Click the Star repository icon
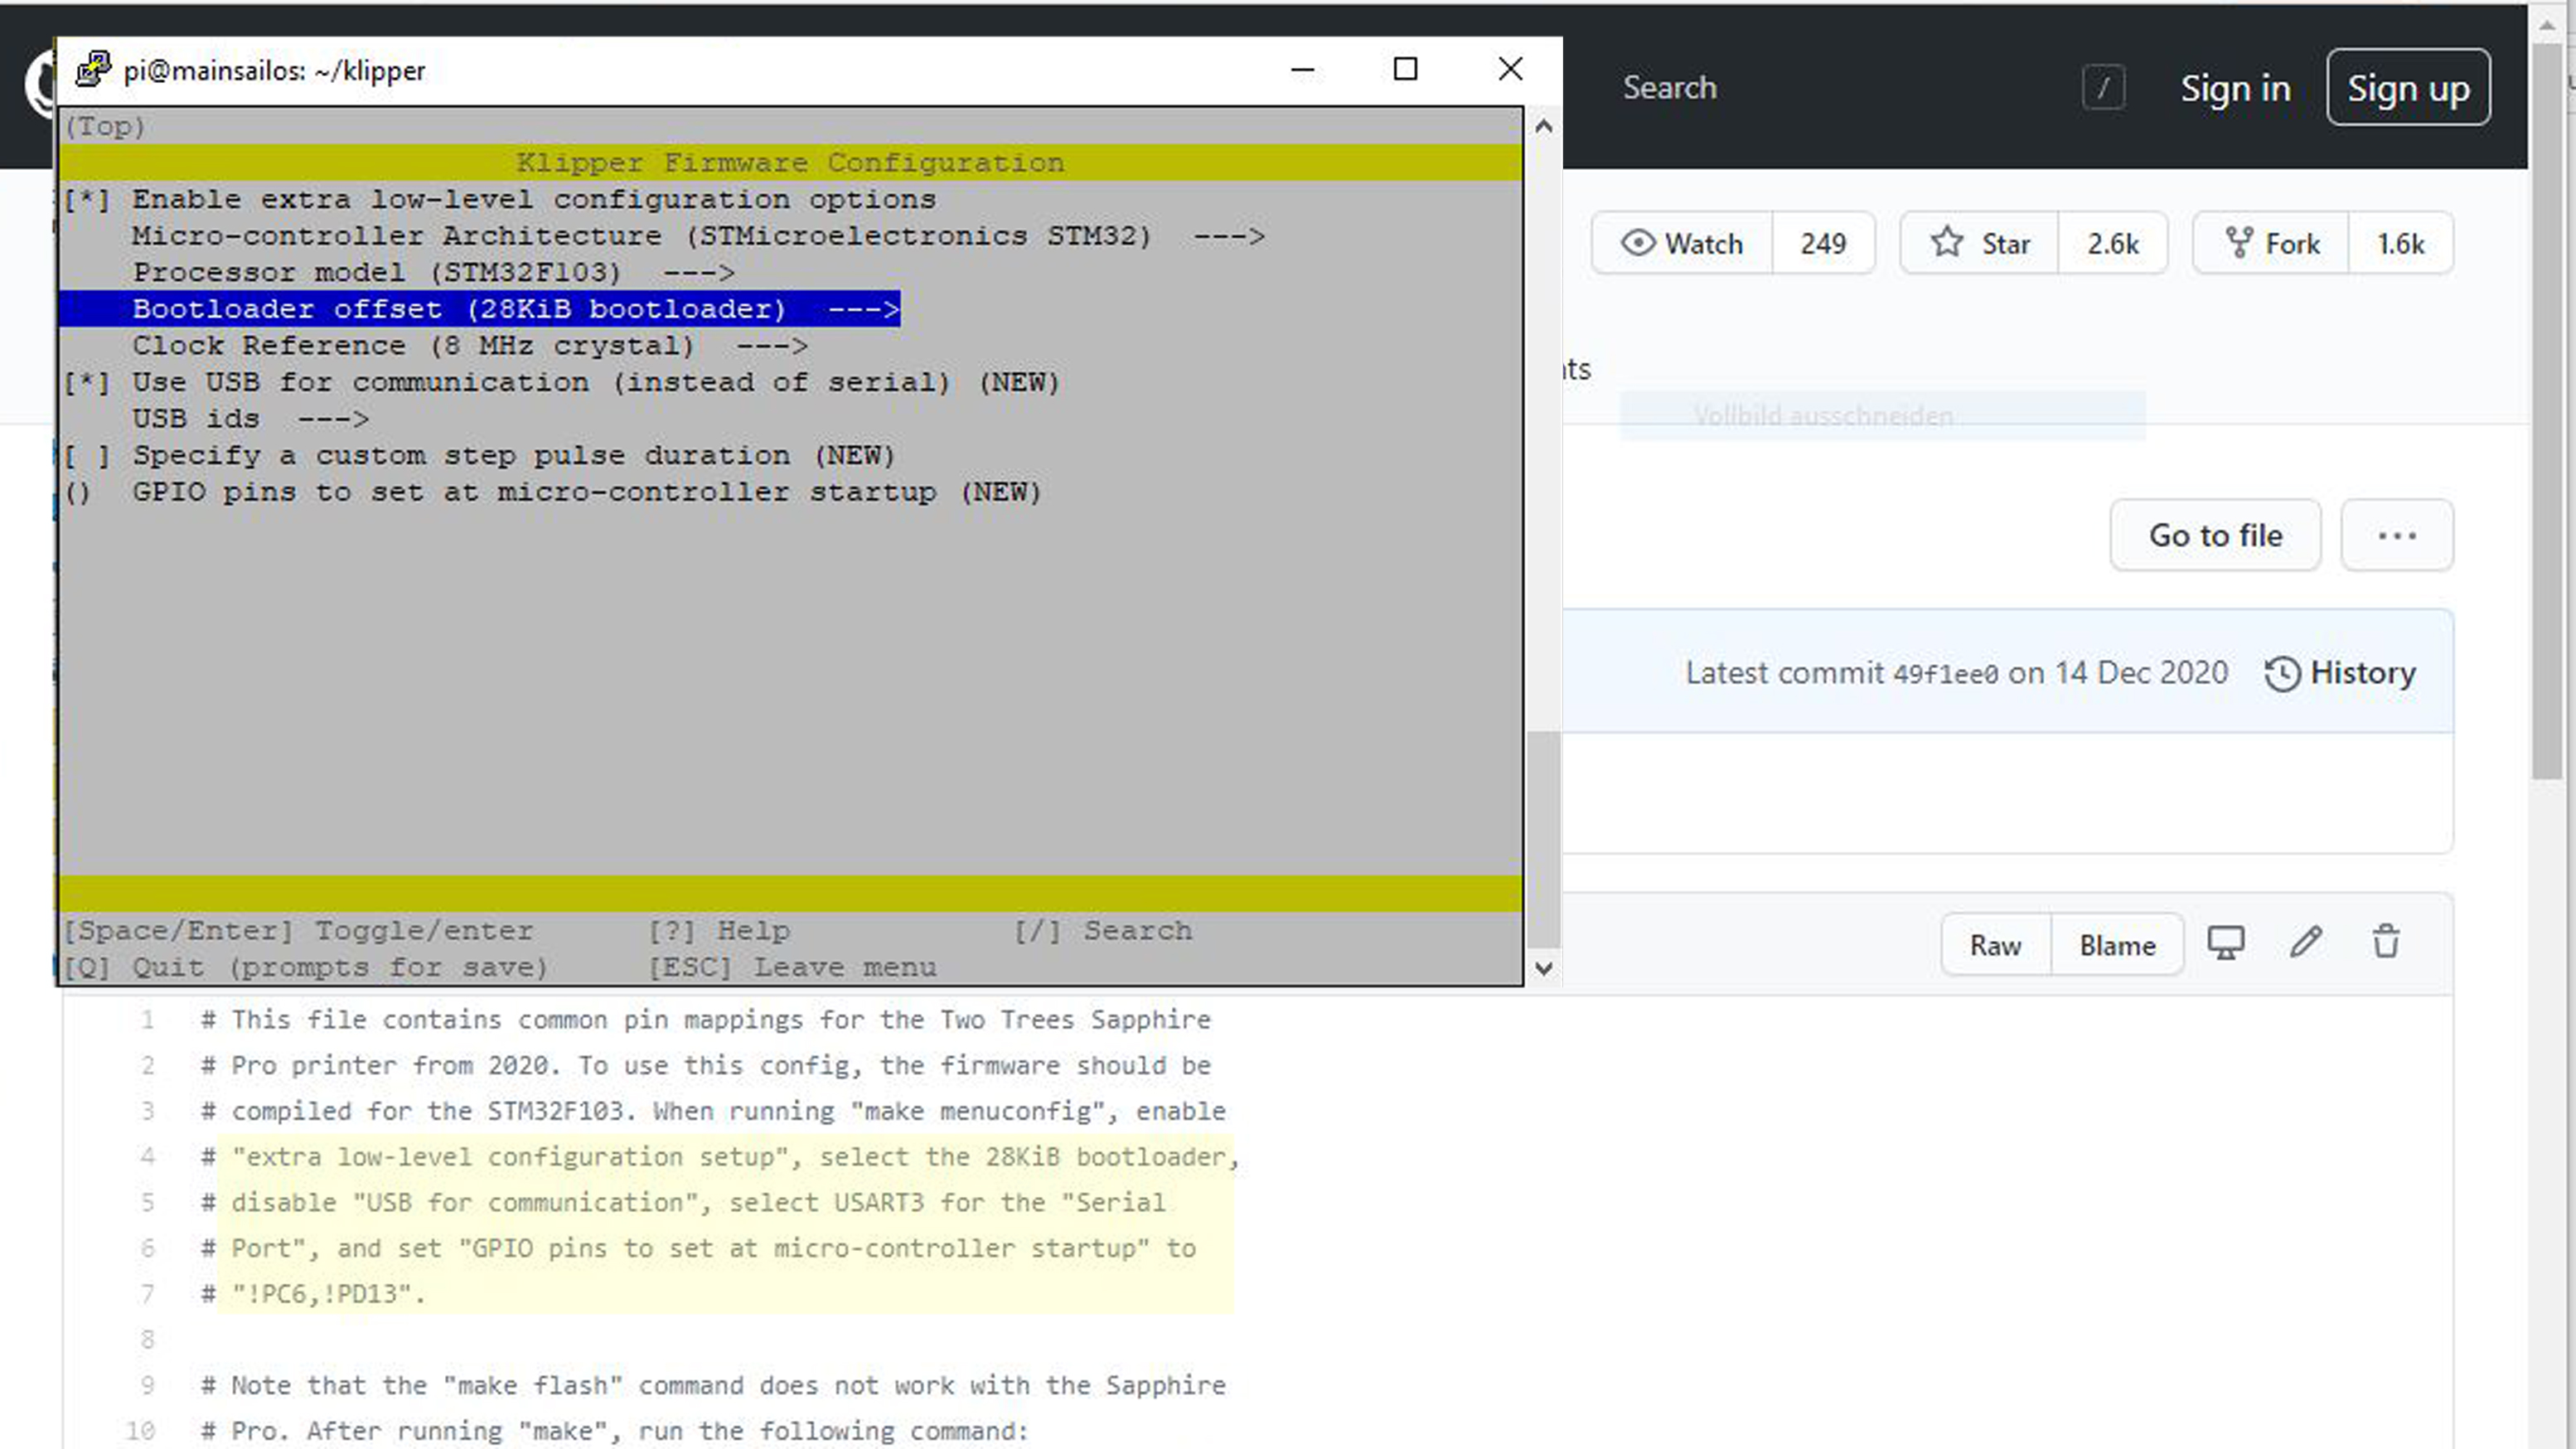Image resolution: width=2576 pixels, height=1449 pixels. 1946,243
